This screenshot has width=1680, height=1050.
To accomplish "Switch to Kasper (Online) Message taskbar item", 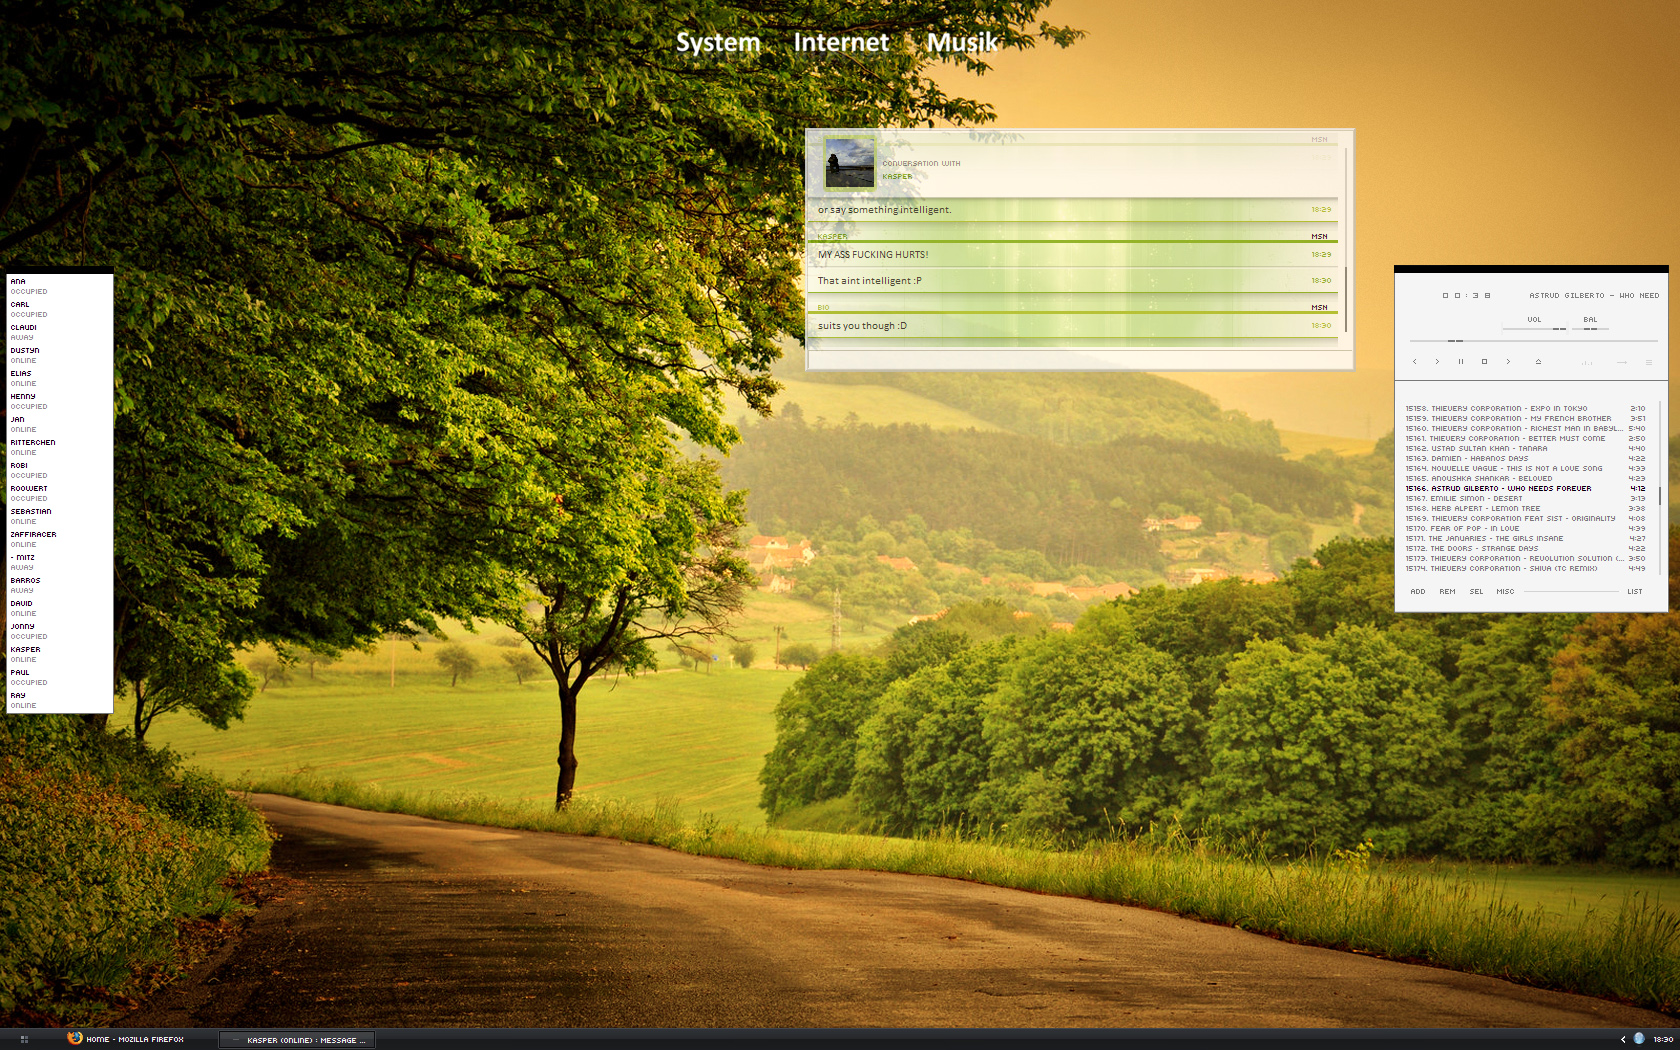I will (297, 1040).
